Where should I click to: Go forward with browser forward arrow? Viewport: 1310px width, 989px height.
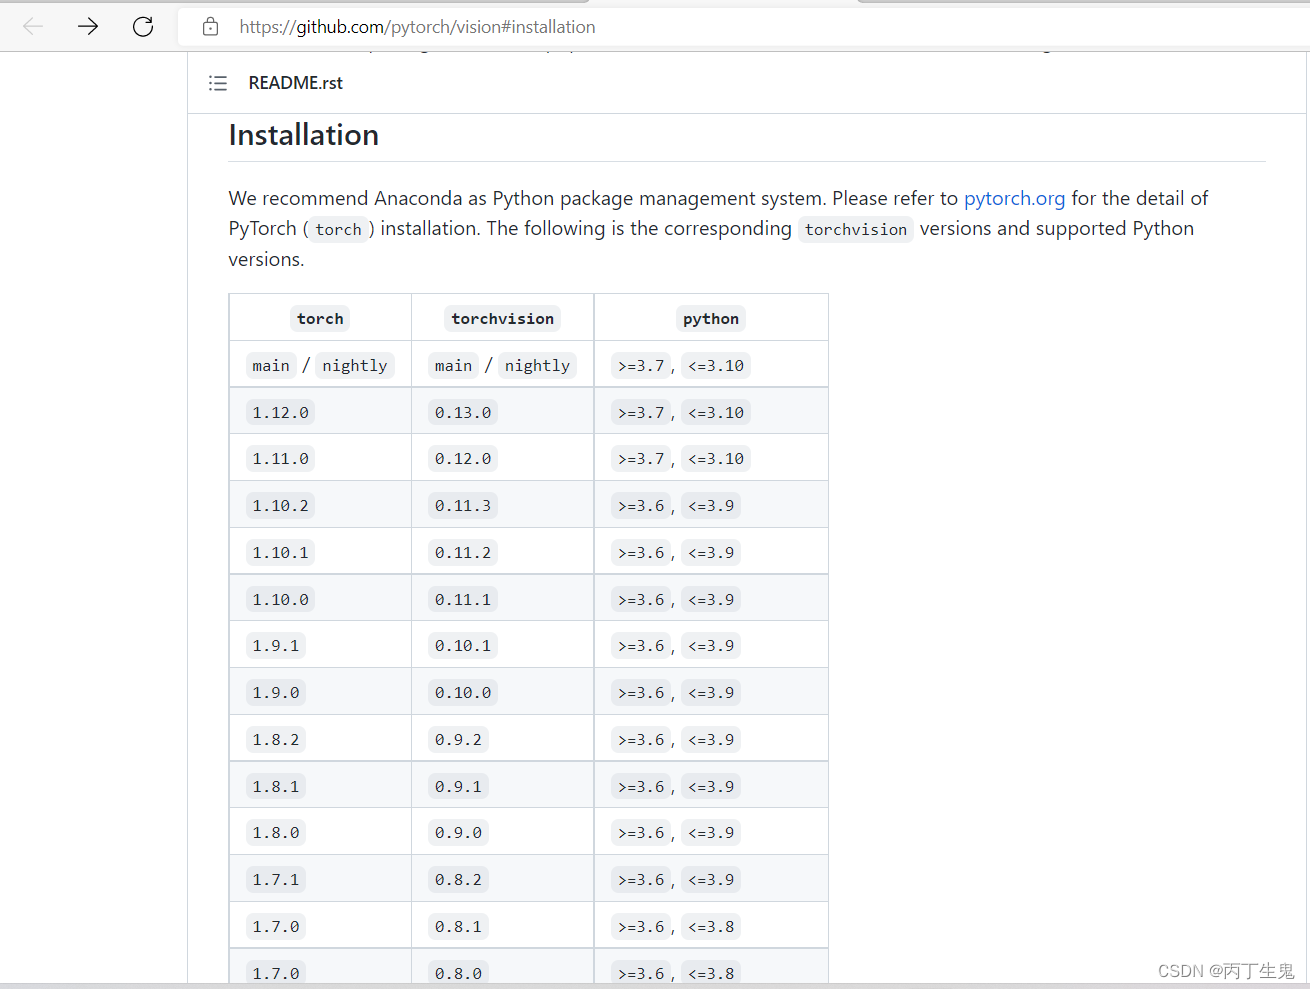pyautogui.click(x=88, y=27)
